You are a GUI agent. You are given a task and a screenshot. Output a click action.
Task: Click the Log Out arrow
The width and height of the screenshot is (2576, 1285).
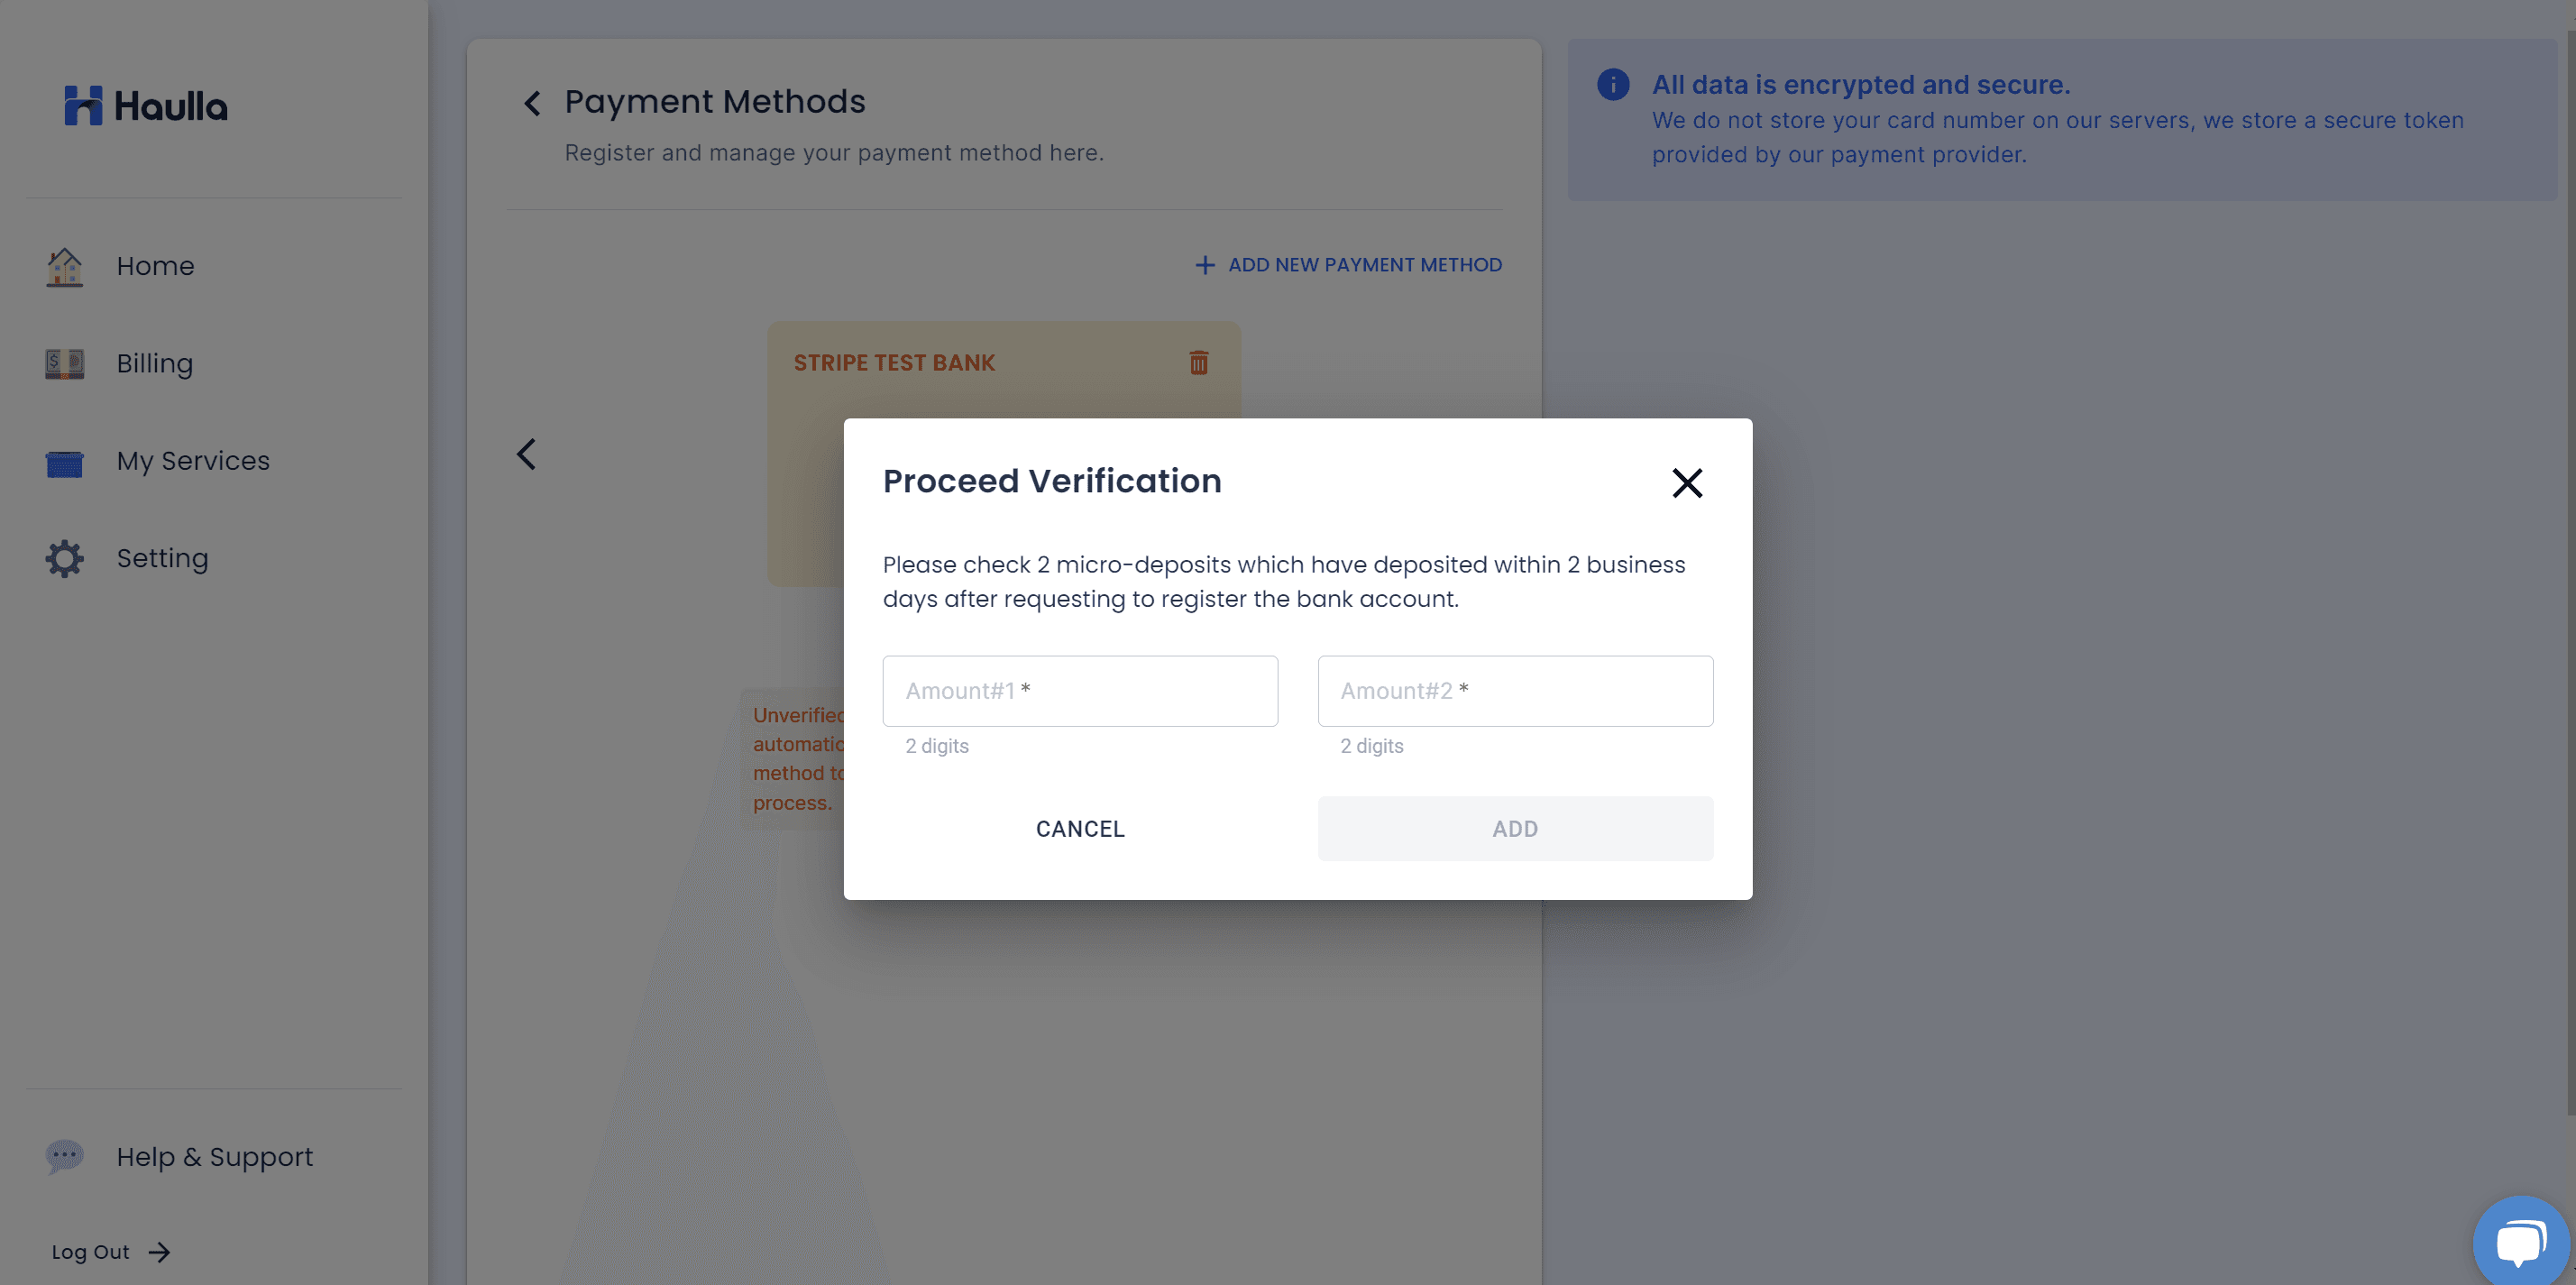(159, 1252)
